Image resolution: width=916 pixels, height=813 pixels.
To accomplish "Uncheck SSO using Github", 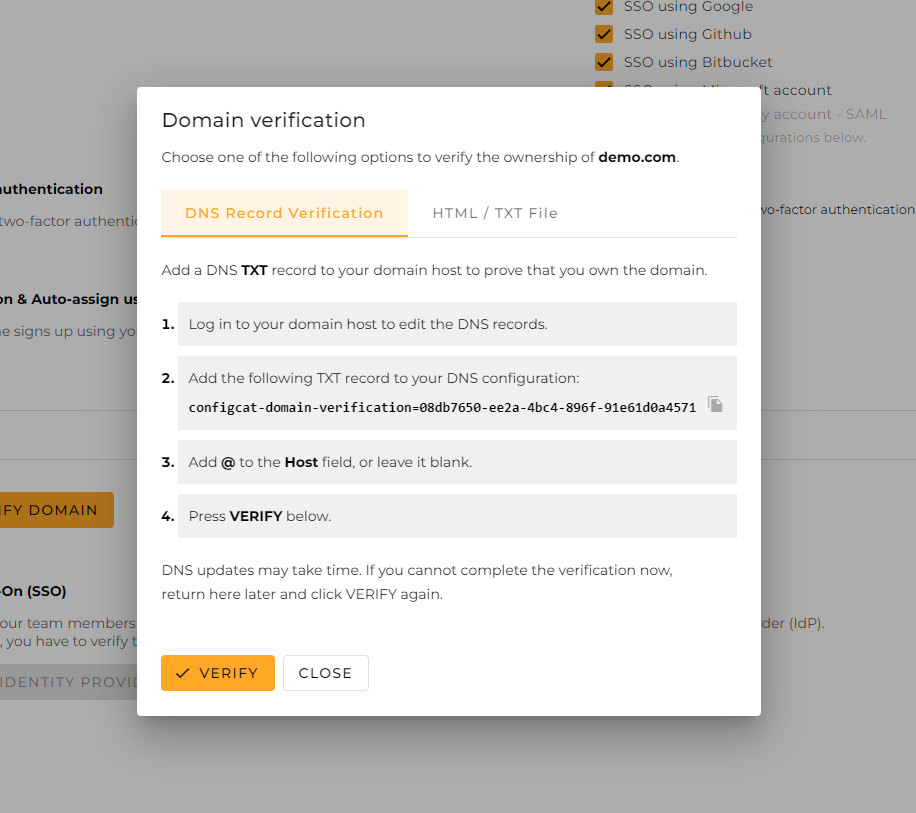I will click(604, 33).
